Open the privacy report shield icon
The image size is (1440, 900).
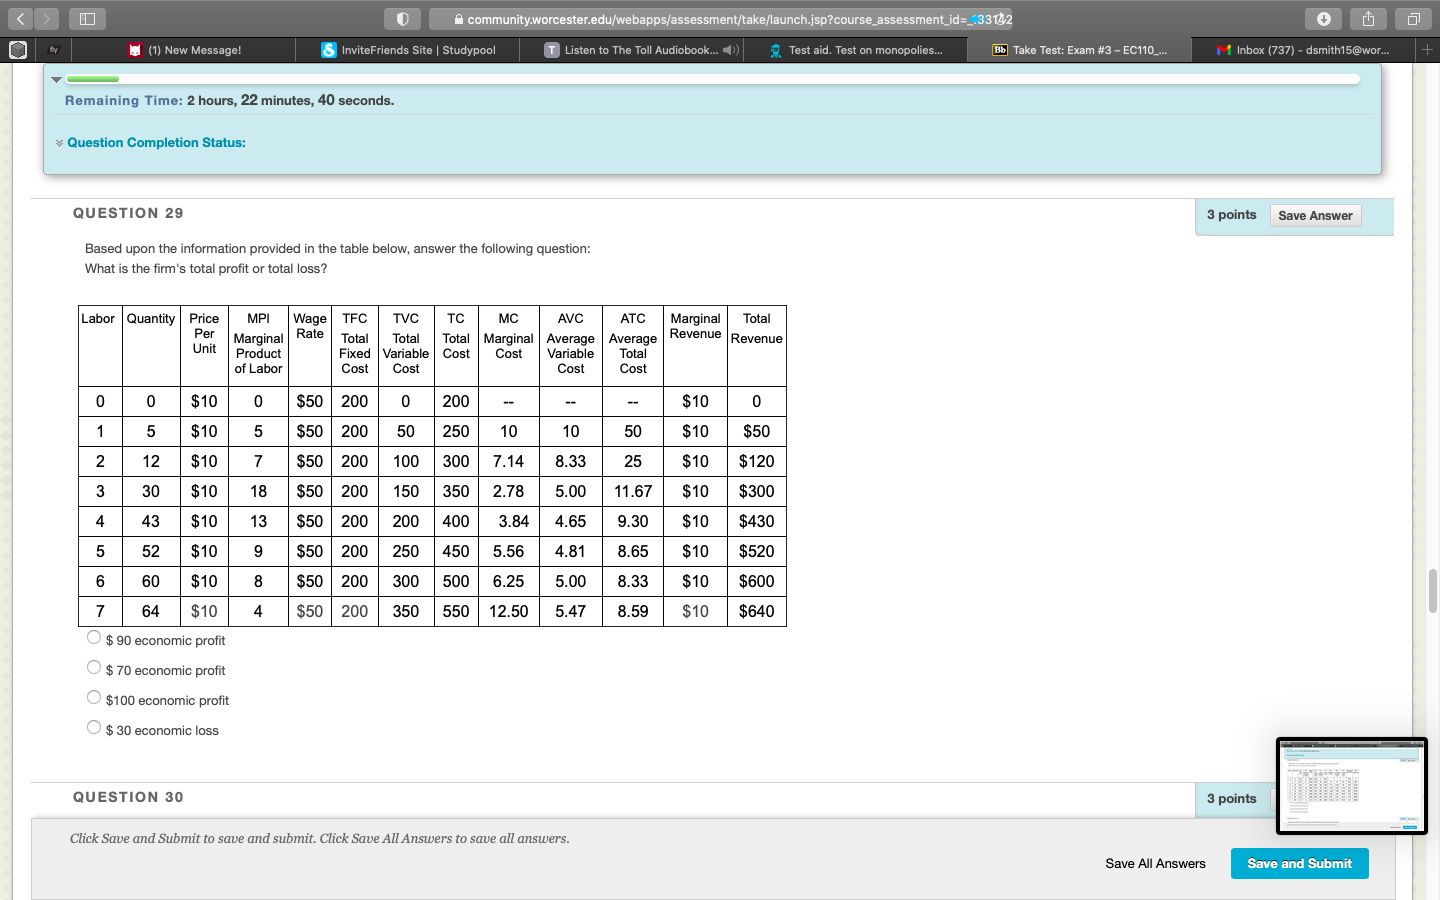[402, 19]
